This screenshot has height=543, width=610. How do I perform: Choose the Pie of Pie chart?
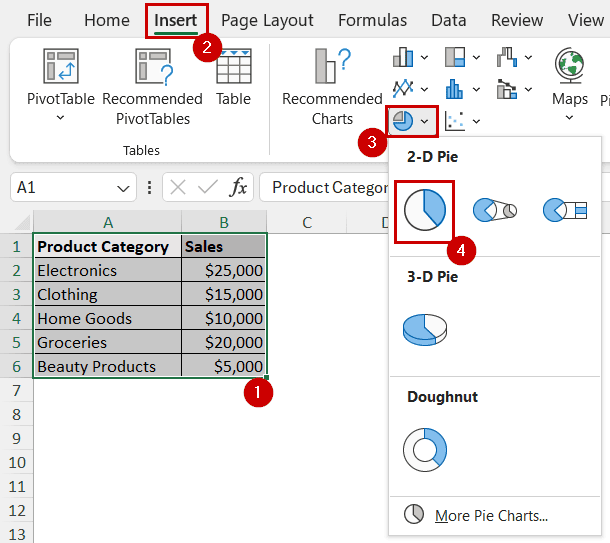tap(495, 210)
